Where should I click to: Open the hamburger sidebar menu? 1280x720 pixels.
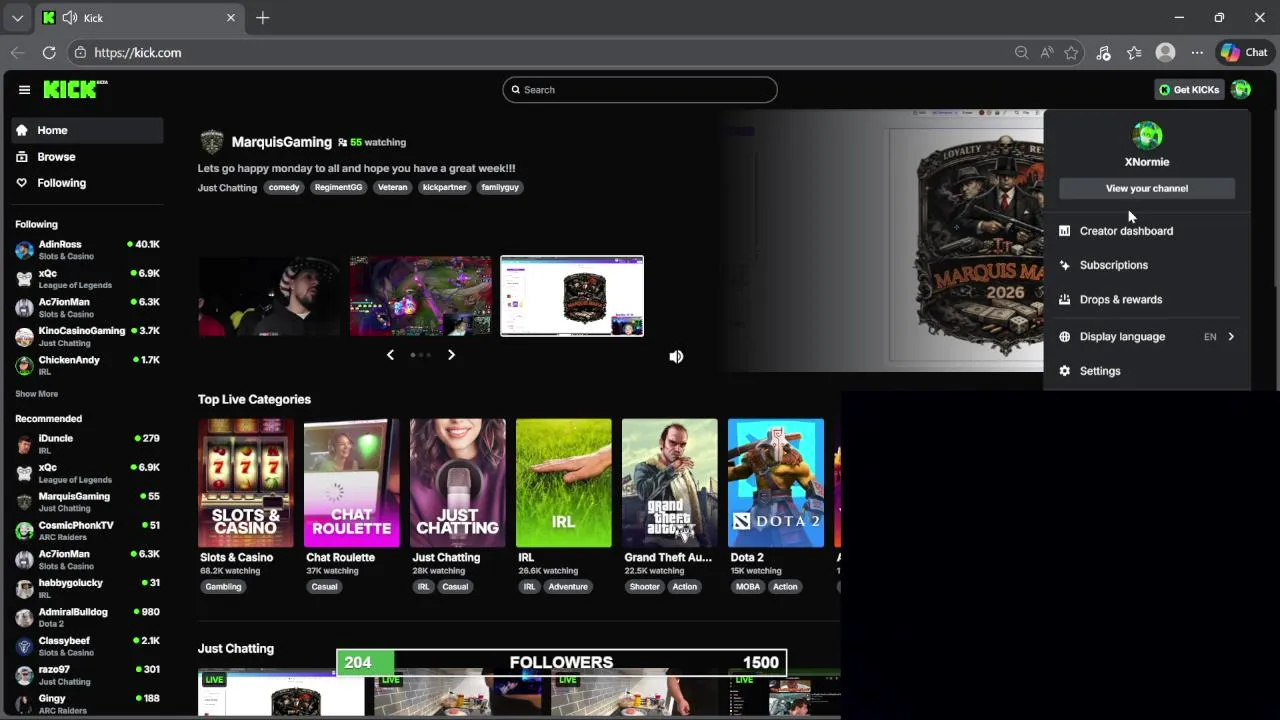coord(24,90)
